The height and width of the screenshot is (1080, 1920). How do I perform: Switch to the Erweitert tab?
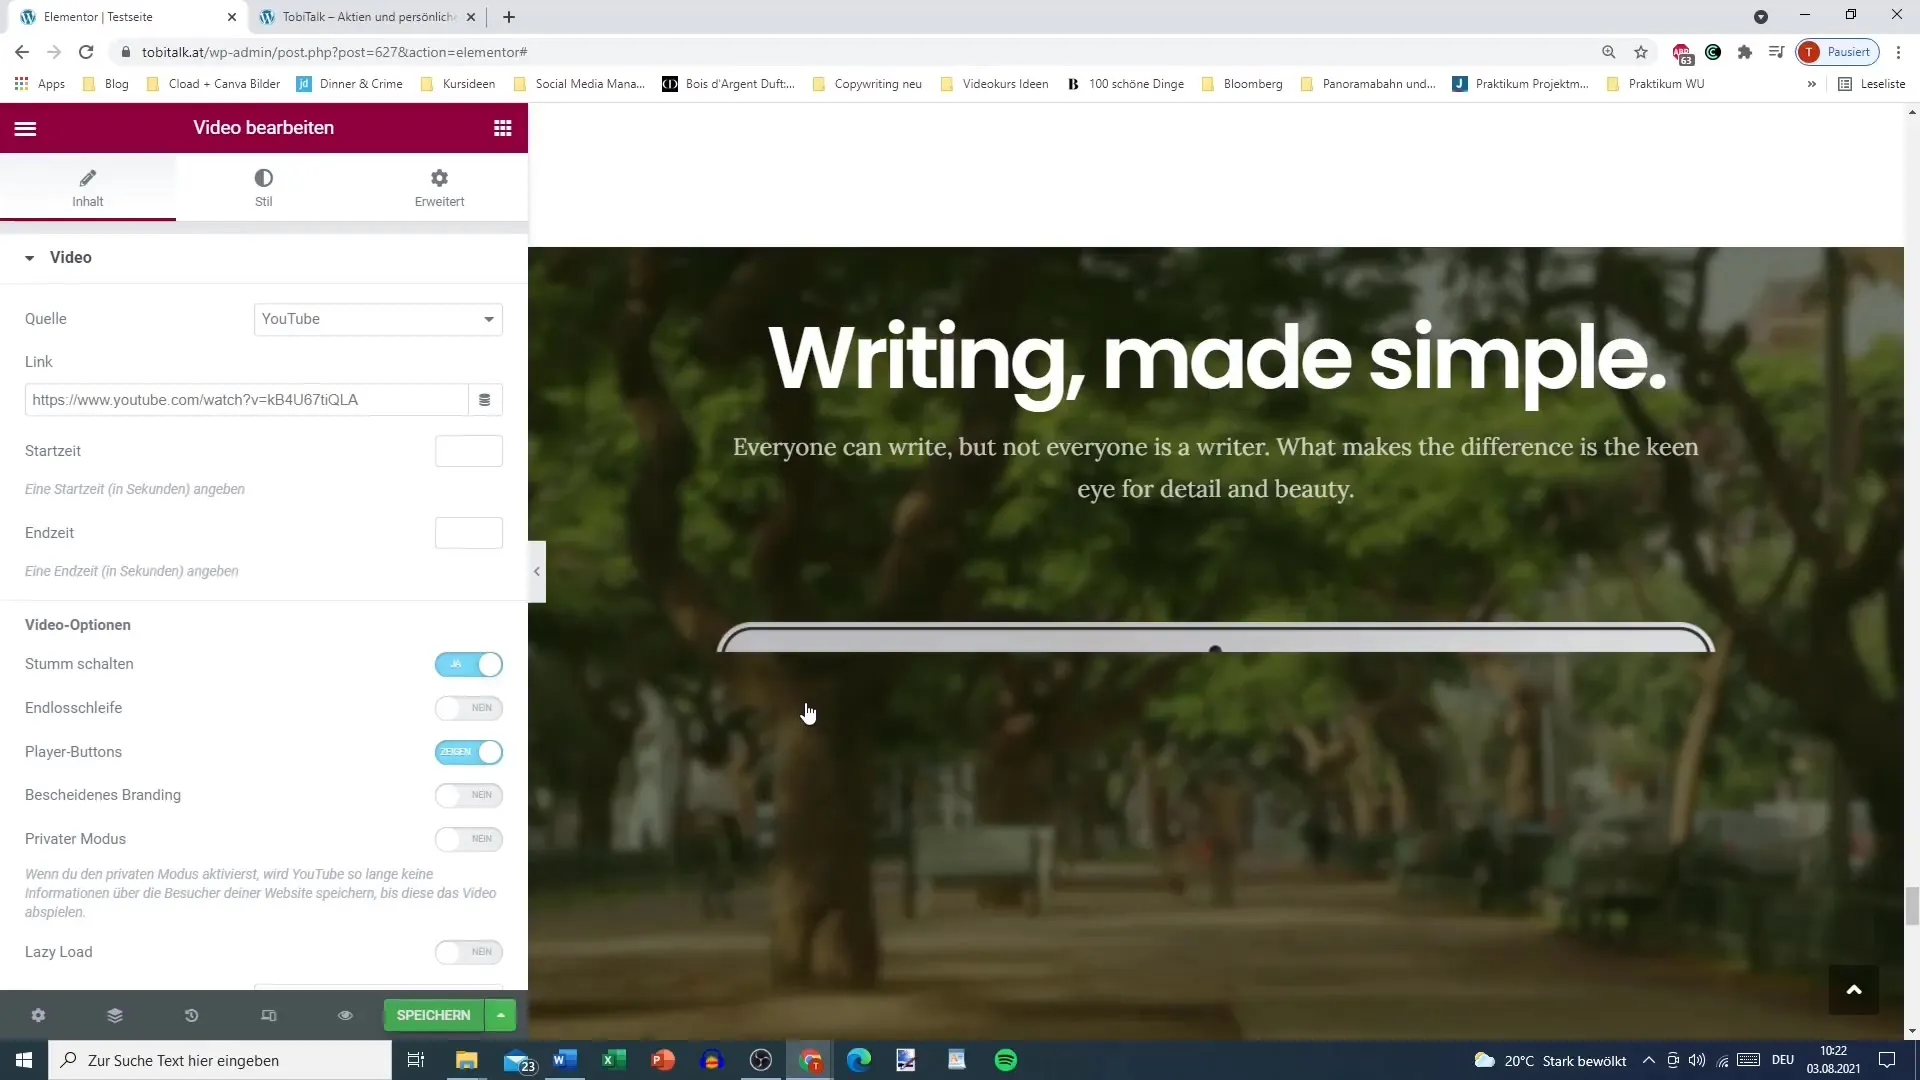(440, 187)
